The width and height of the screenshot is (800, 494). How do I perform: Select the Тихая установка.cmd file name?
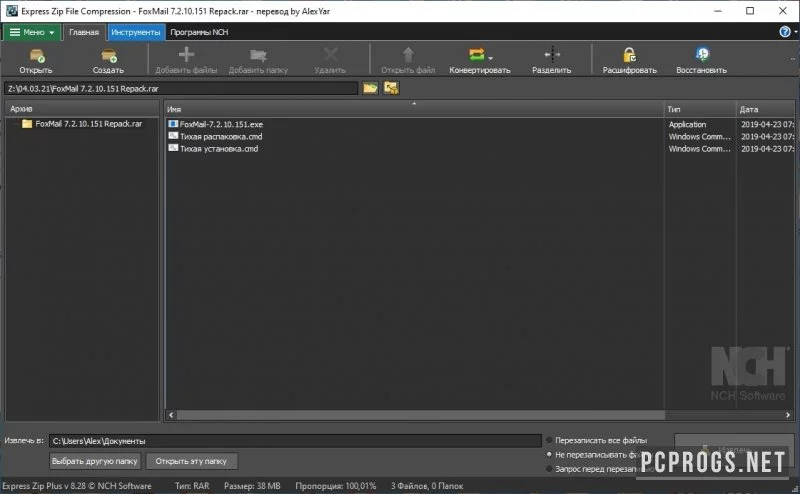click(219, 149)
